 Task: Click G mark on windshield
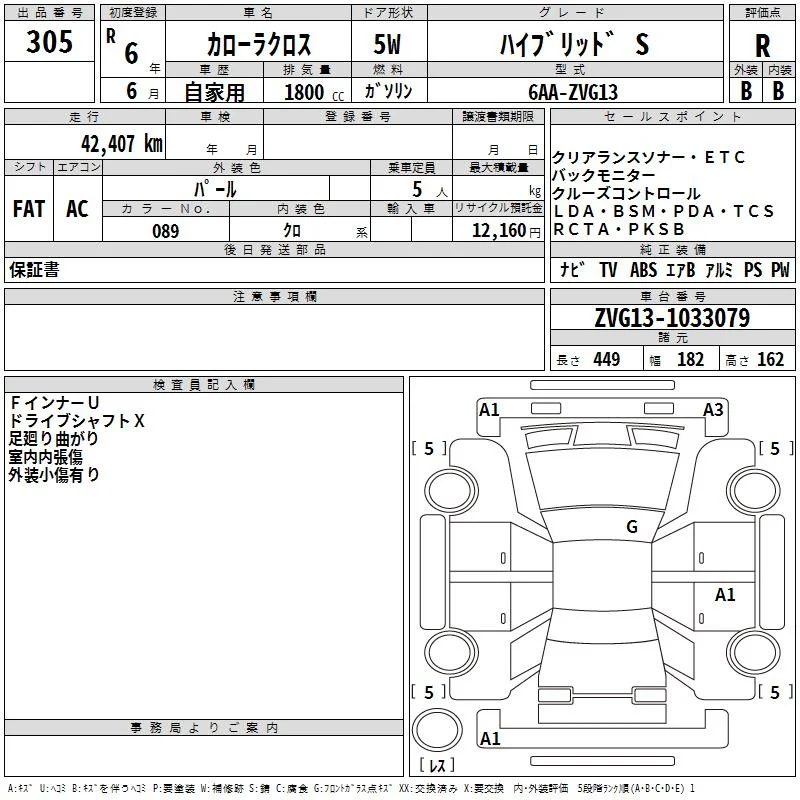[x=632, y=527]
